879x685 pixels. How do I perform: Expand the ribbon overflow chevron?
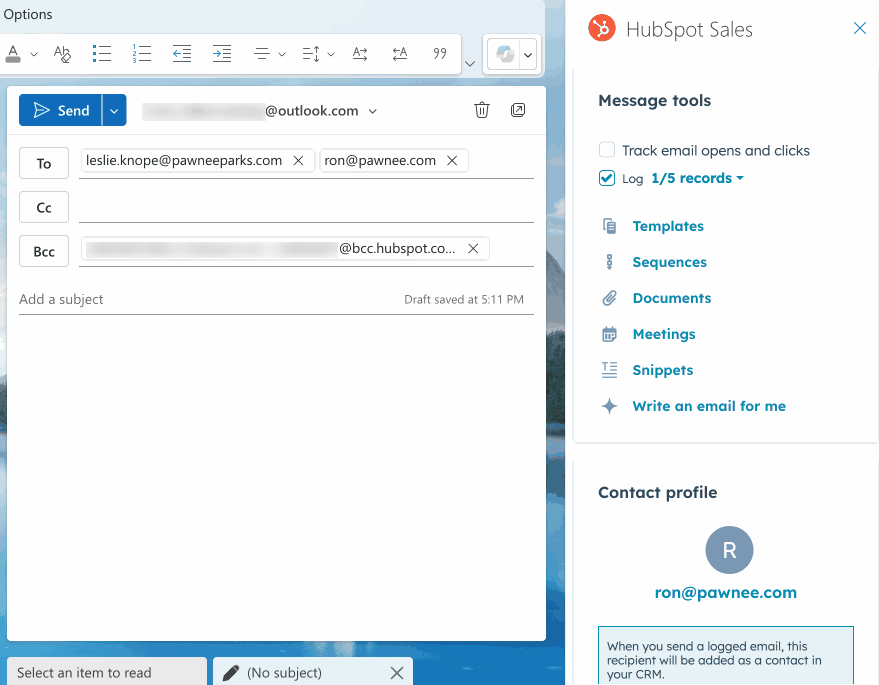470,63
